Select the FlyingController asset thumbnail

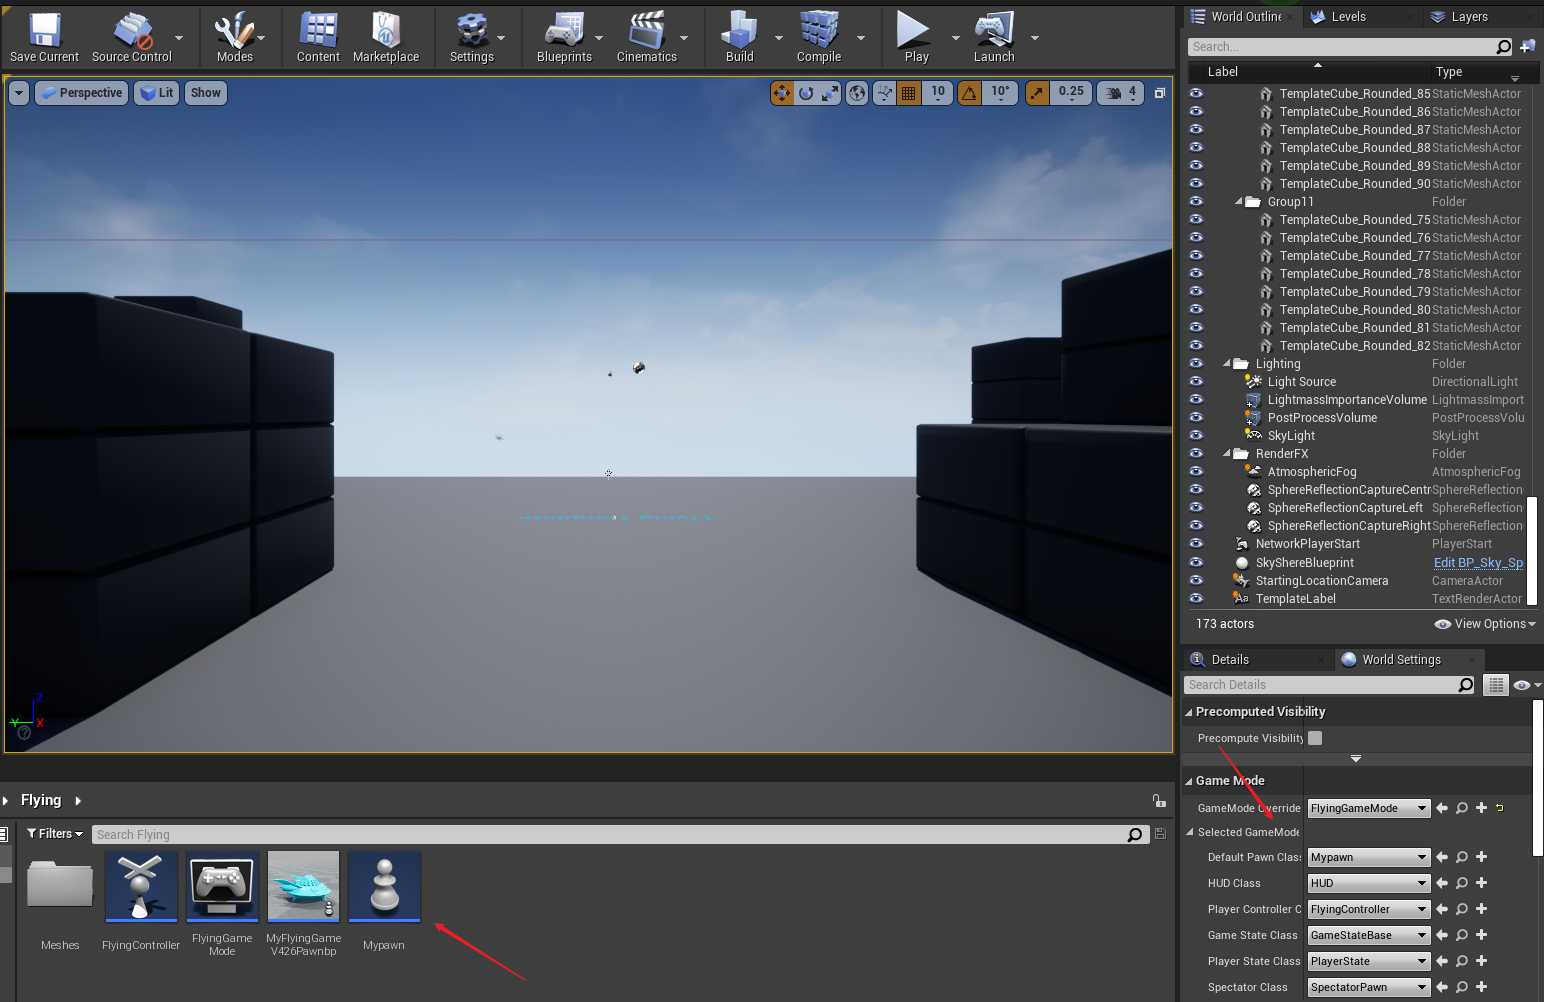[x=141, y=886]
